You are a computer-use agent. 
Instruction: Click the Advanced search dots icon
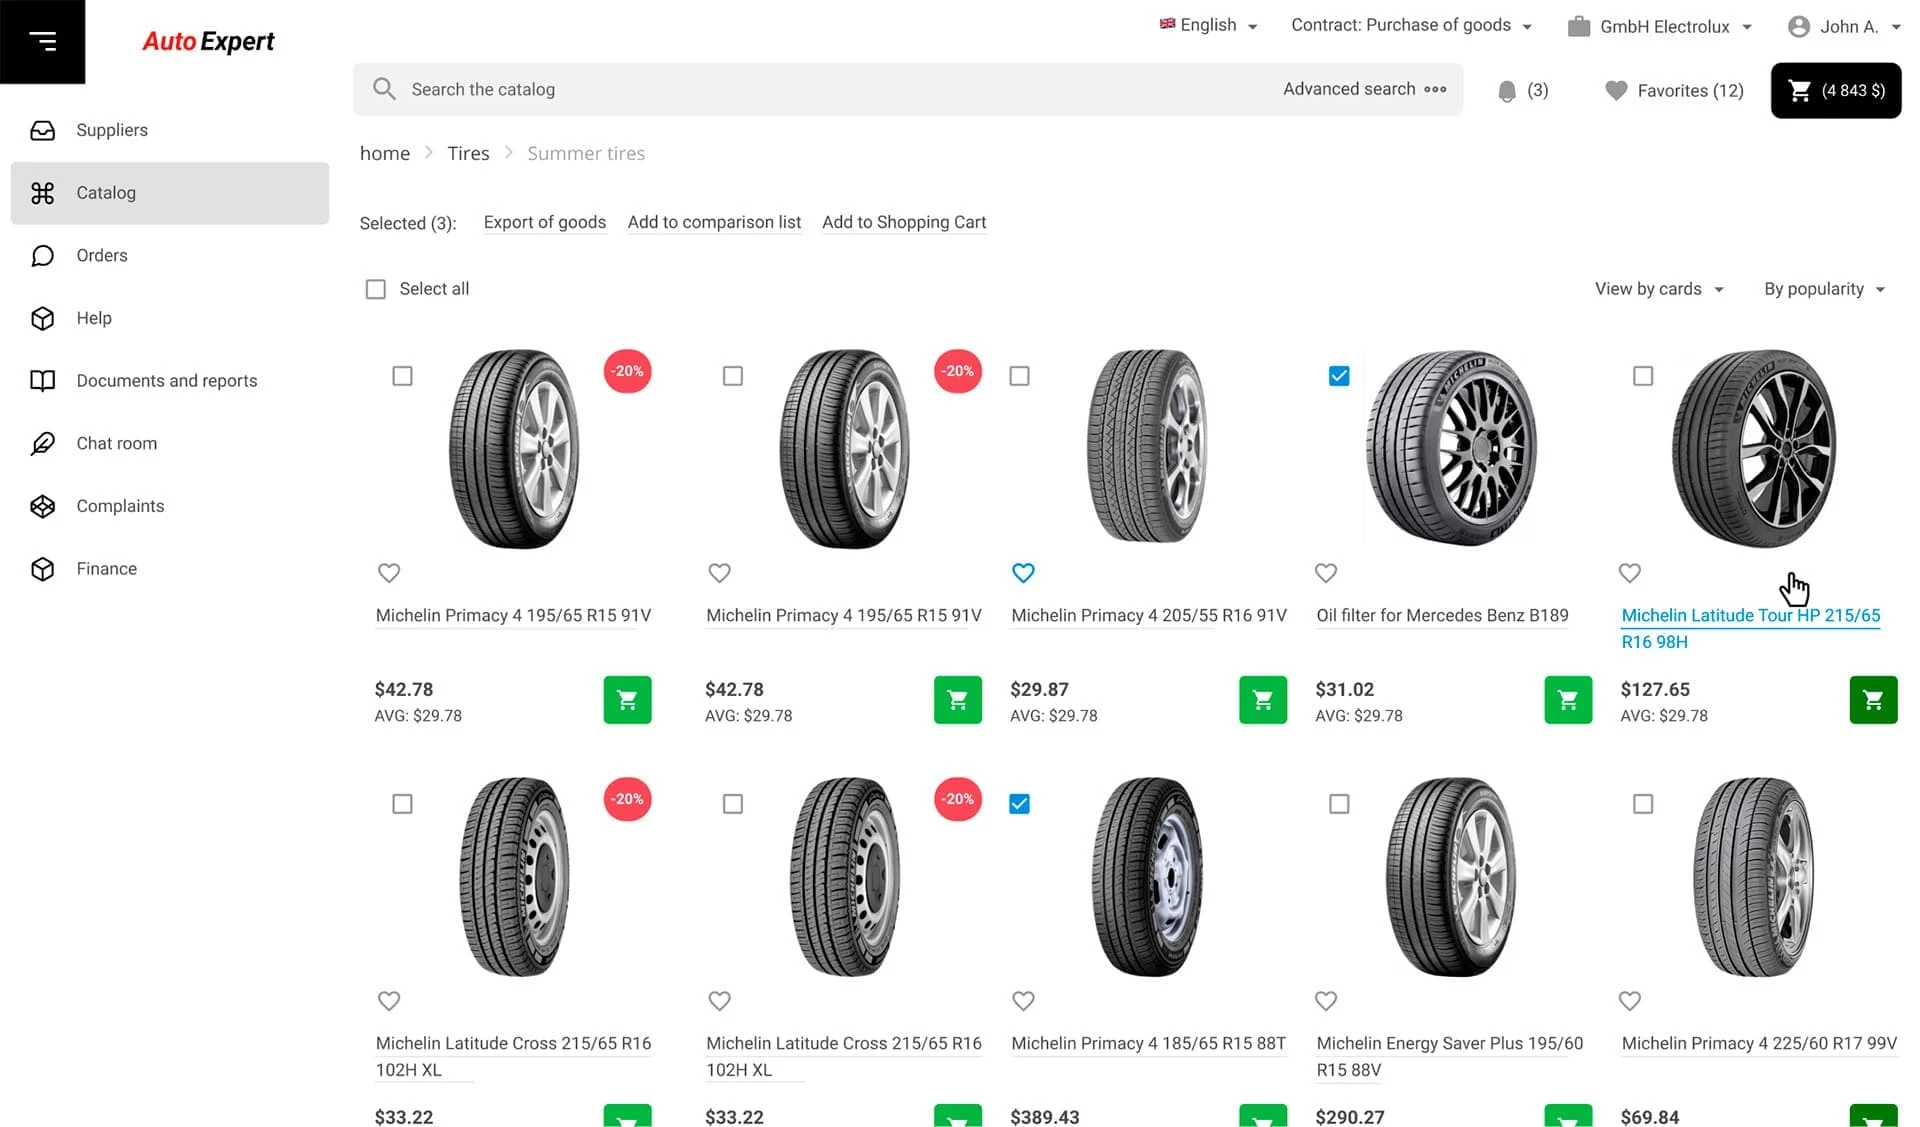(x=1435, y=89)
